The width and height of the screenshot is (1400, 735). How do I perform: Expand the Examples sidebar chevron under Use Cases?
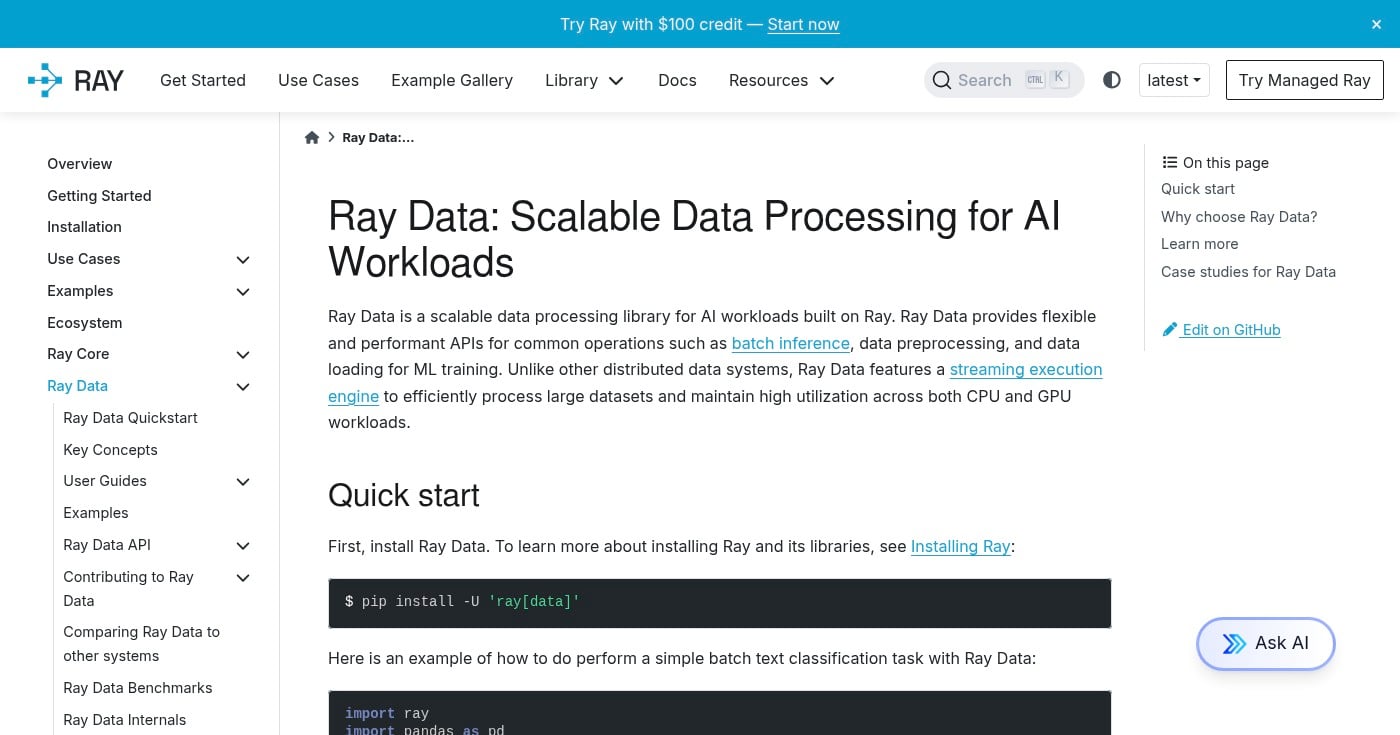pos(242,292)
